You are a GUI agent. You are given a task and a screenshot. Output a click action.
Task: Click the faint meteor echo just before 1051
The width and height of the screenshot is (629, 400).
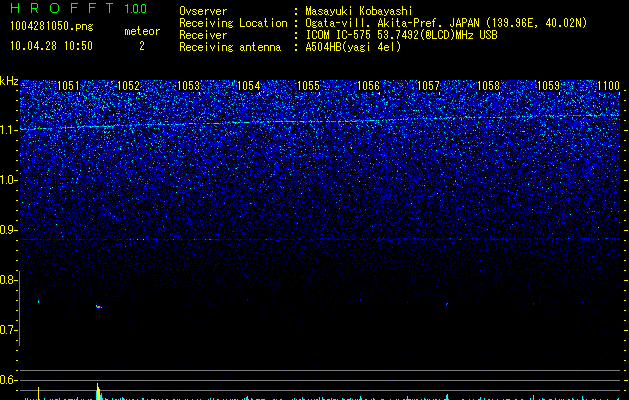click(39, 301)
